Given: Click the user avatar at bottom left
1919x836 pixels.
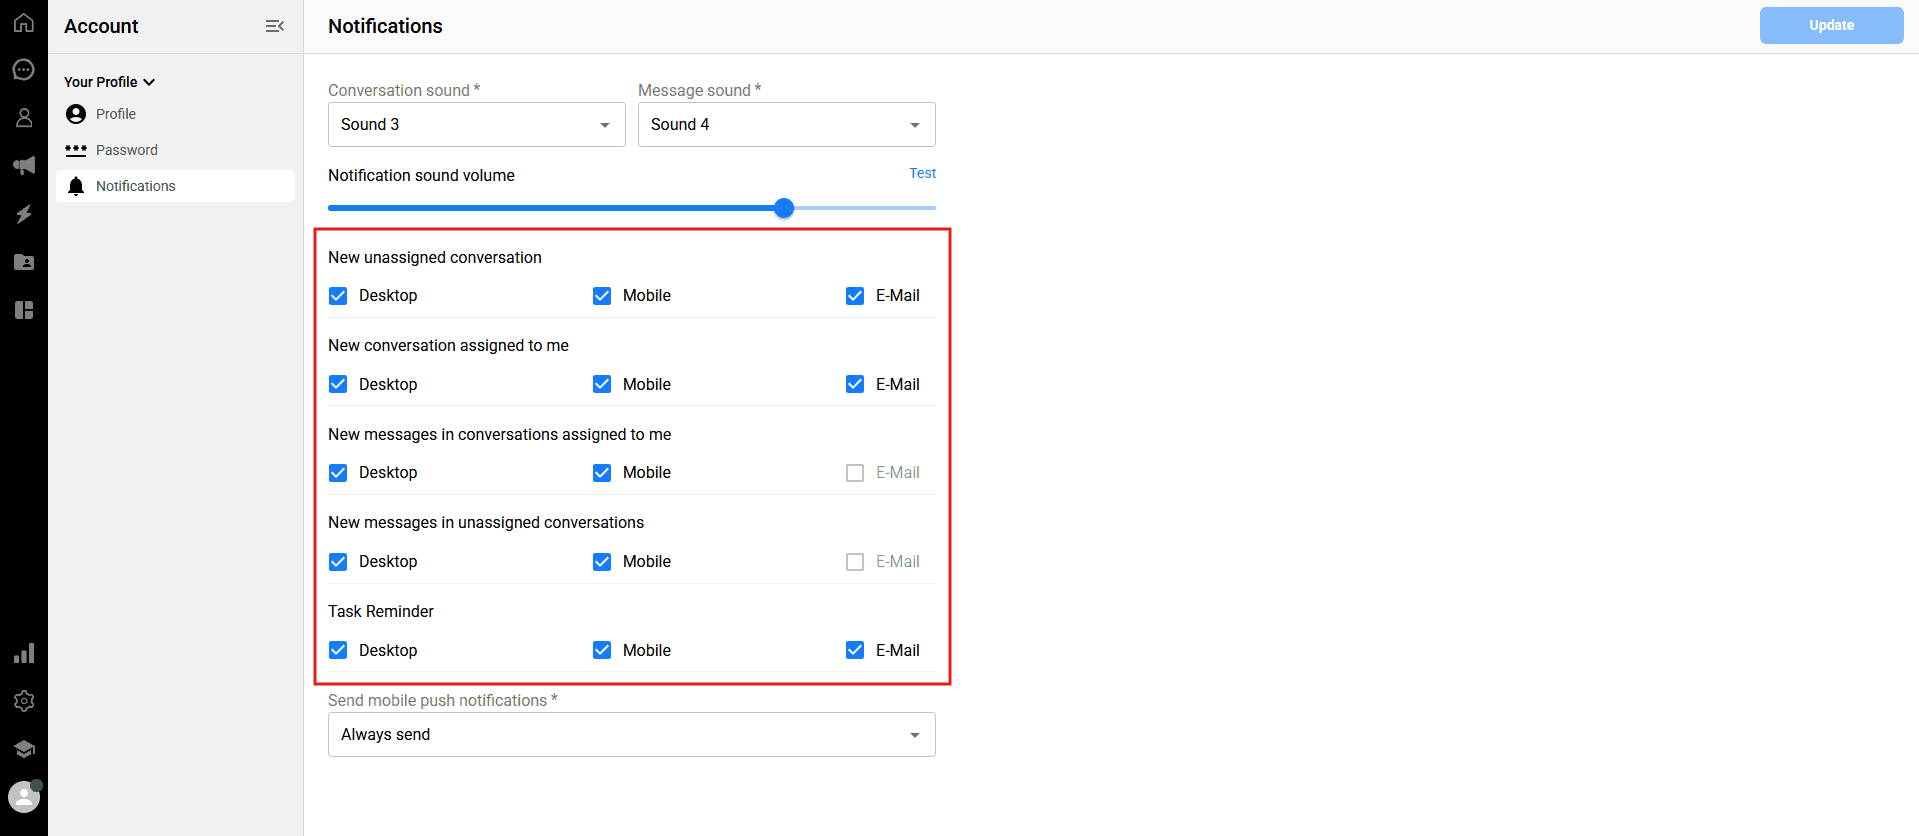Looking at the screenshot, I should click(24, 797).
